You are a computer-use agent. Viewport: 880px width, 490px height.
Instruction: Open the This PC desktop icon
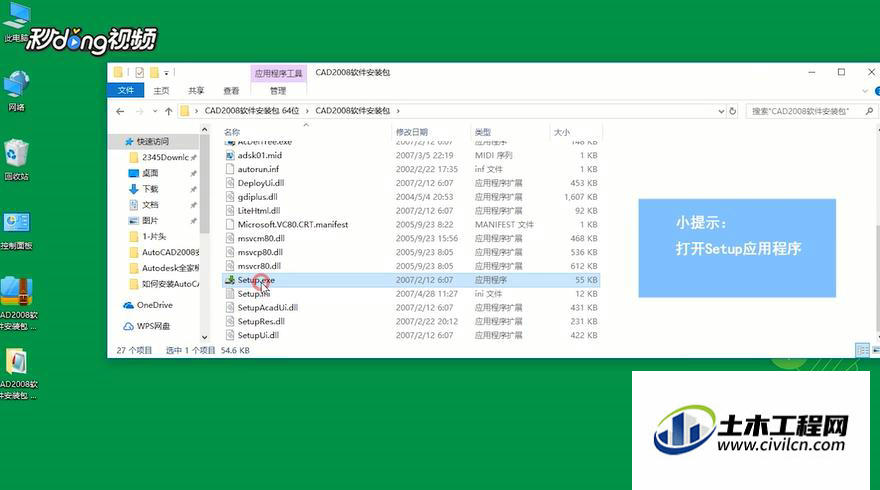tap(16, 21)
